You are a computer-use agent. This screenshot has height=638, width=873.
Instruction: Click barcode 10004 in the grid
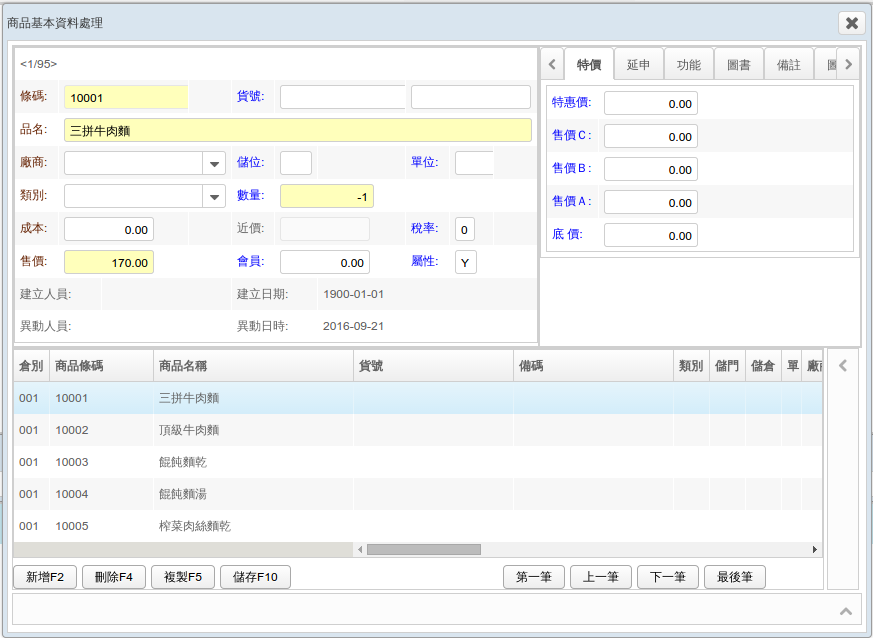72,494
